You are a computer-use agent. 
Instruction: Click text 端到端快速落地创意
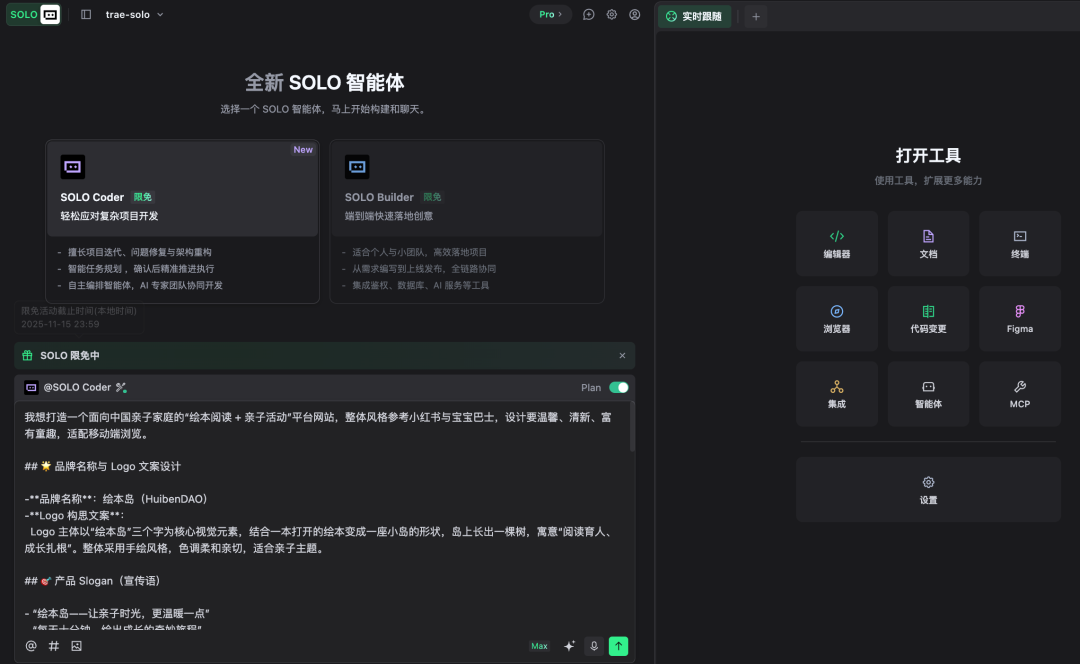[389, 216]
